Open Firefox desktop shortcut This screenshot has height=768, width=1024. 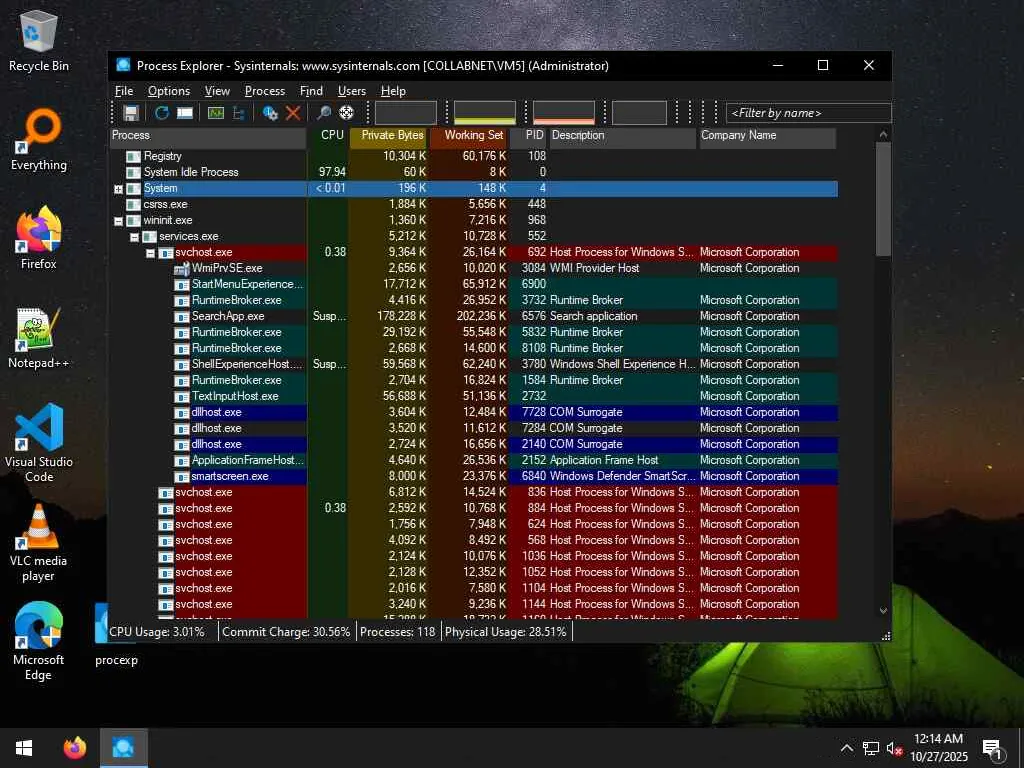[x=39, y=238]
